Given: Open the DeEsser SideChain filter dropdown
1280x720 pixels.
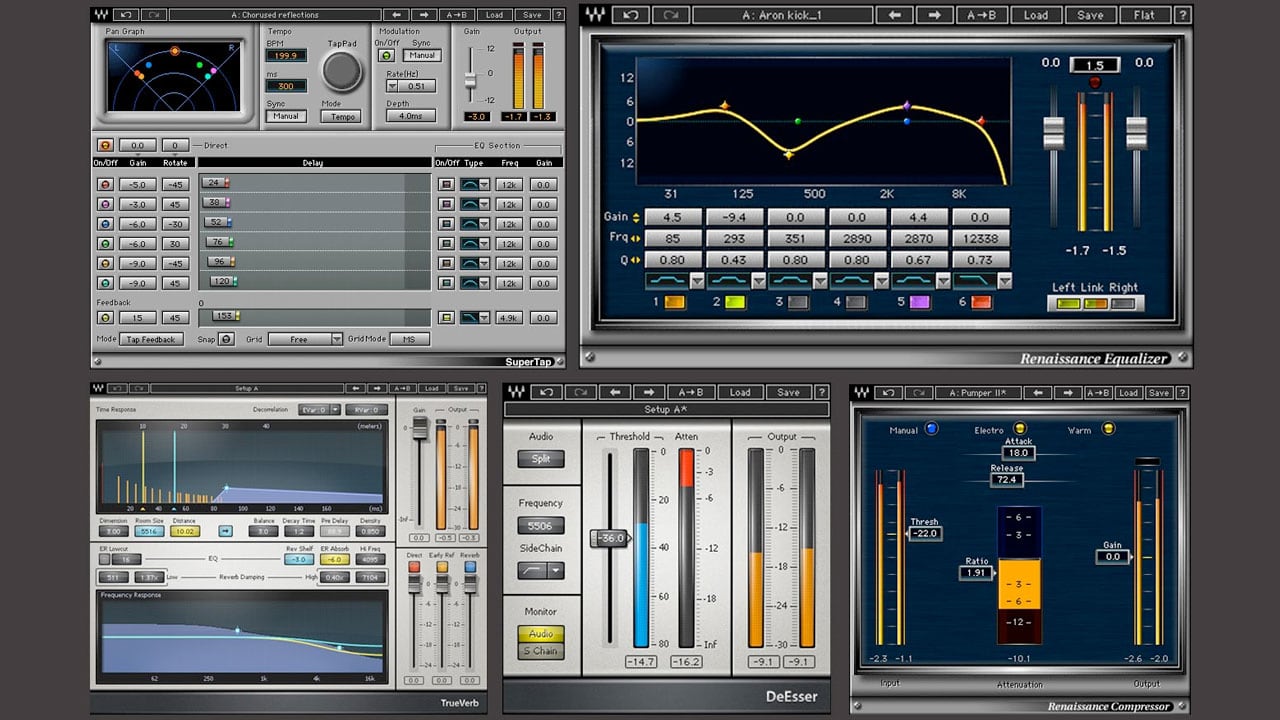Looking at the screenshot, I should click(x=555, y=571).
